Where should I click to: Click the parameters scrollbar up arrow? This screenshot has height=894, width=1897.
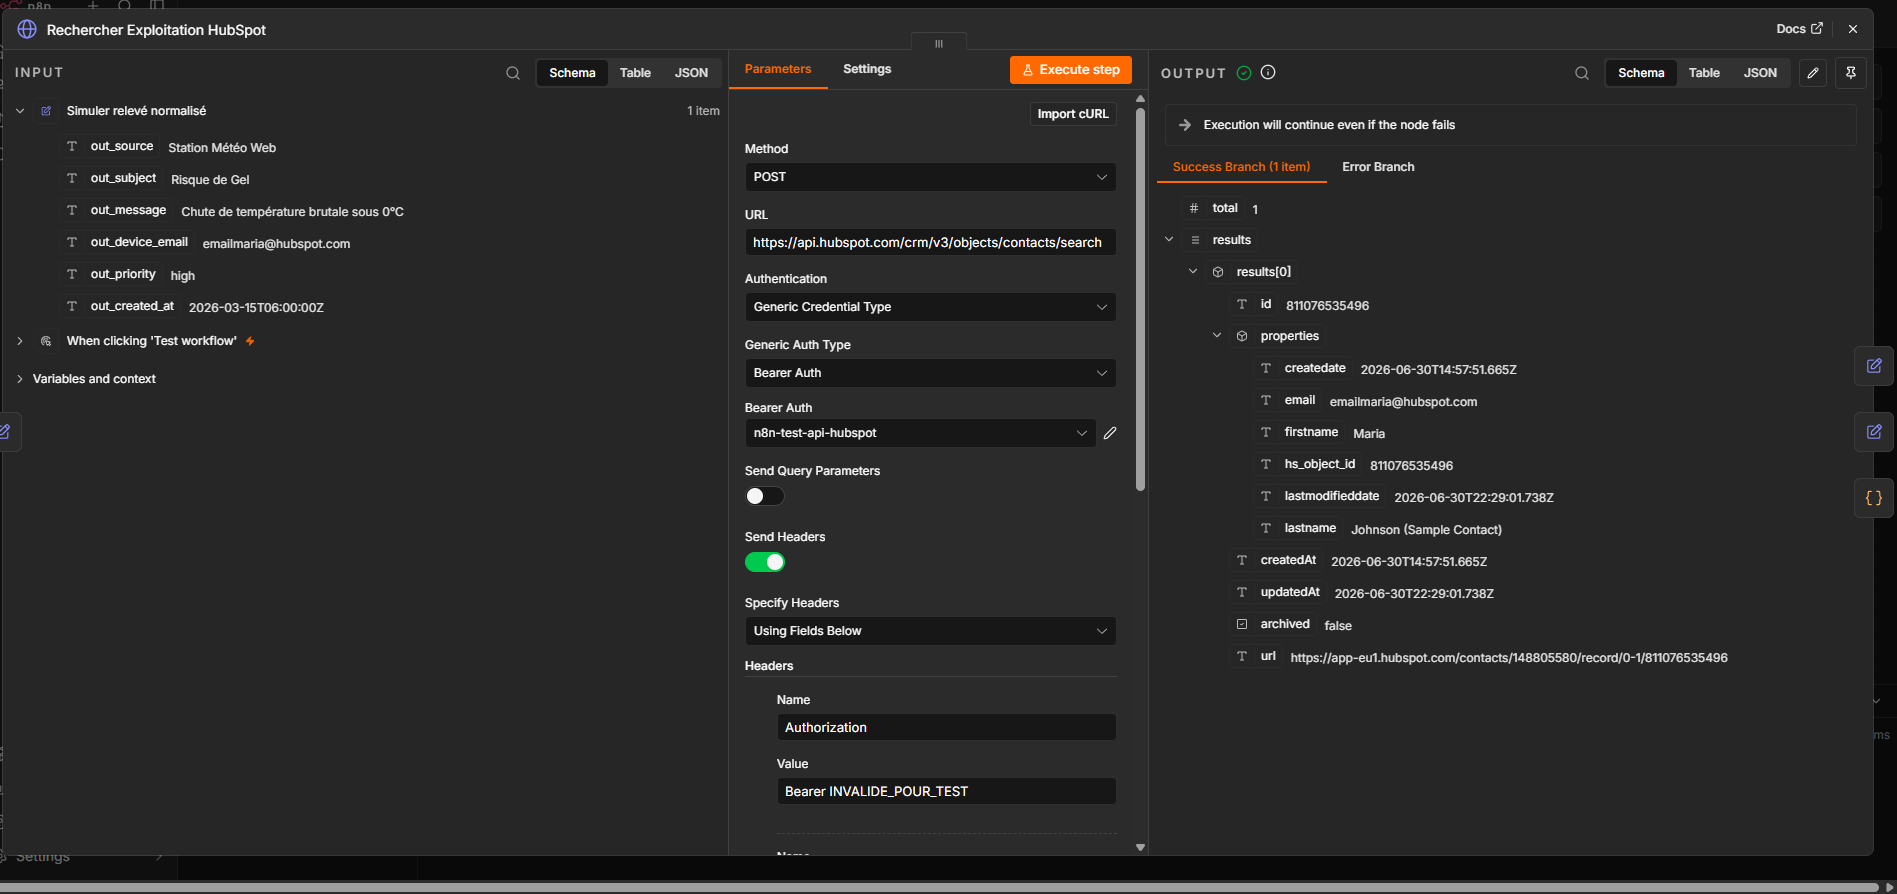(1140, 98)
